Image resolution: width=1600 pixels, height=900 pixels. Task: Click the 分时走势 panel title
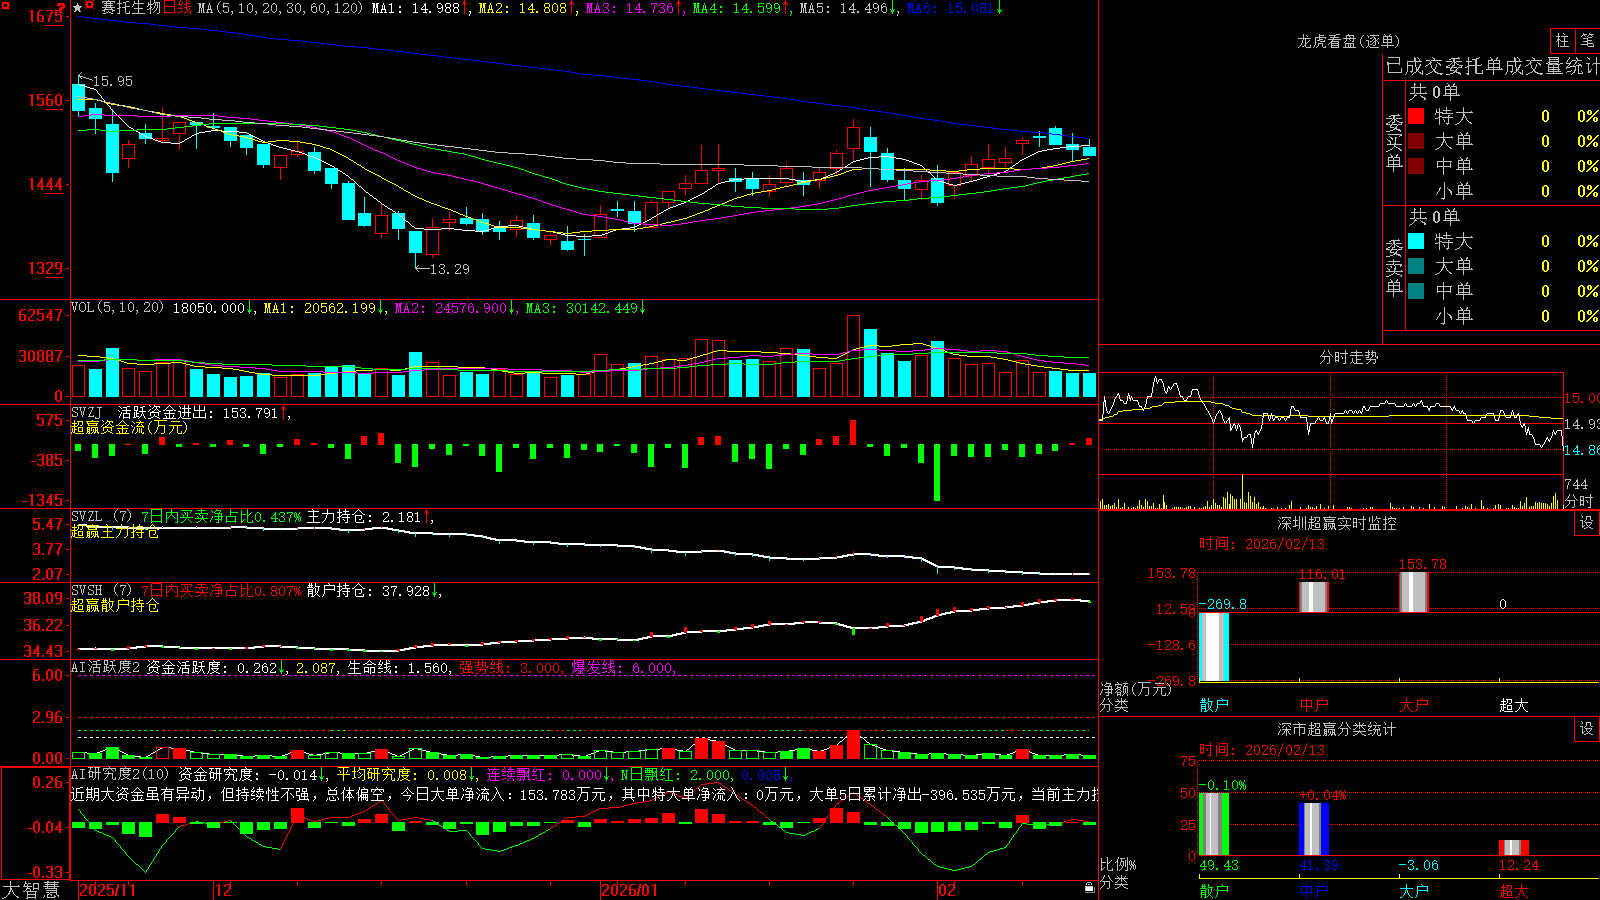point(1348,358)
